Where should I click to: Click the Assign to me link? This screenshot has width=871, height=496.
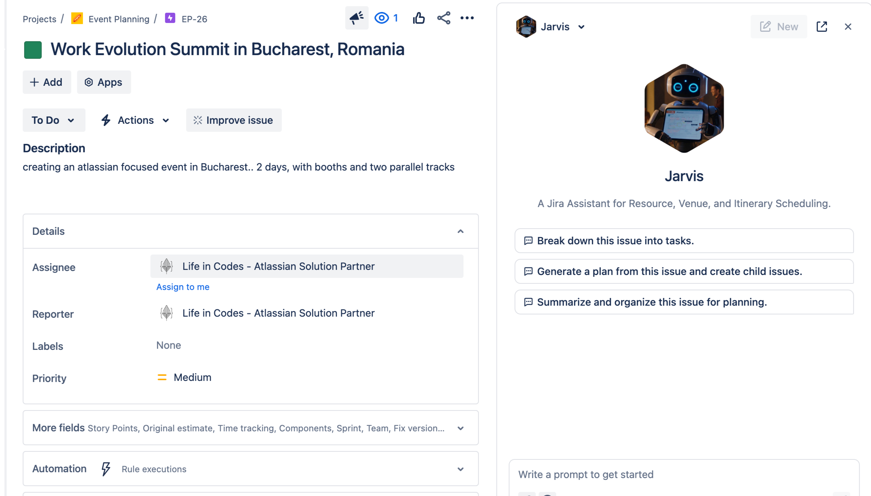tap(183, 287)
